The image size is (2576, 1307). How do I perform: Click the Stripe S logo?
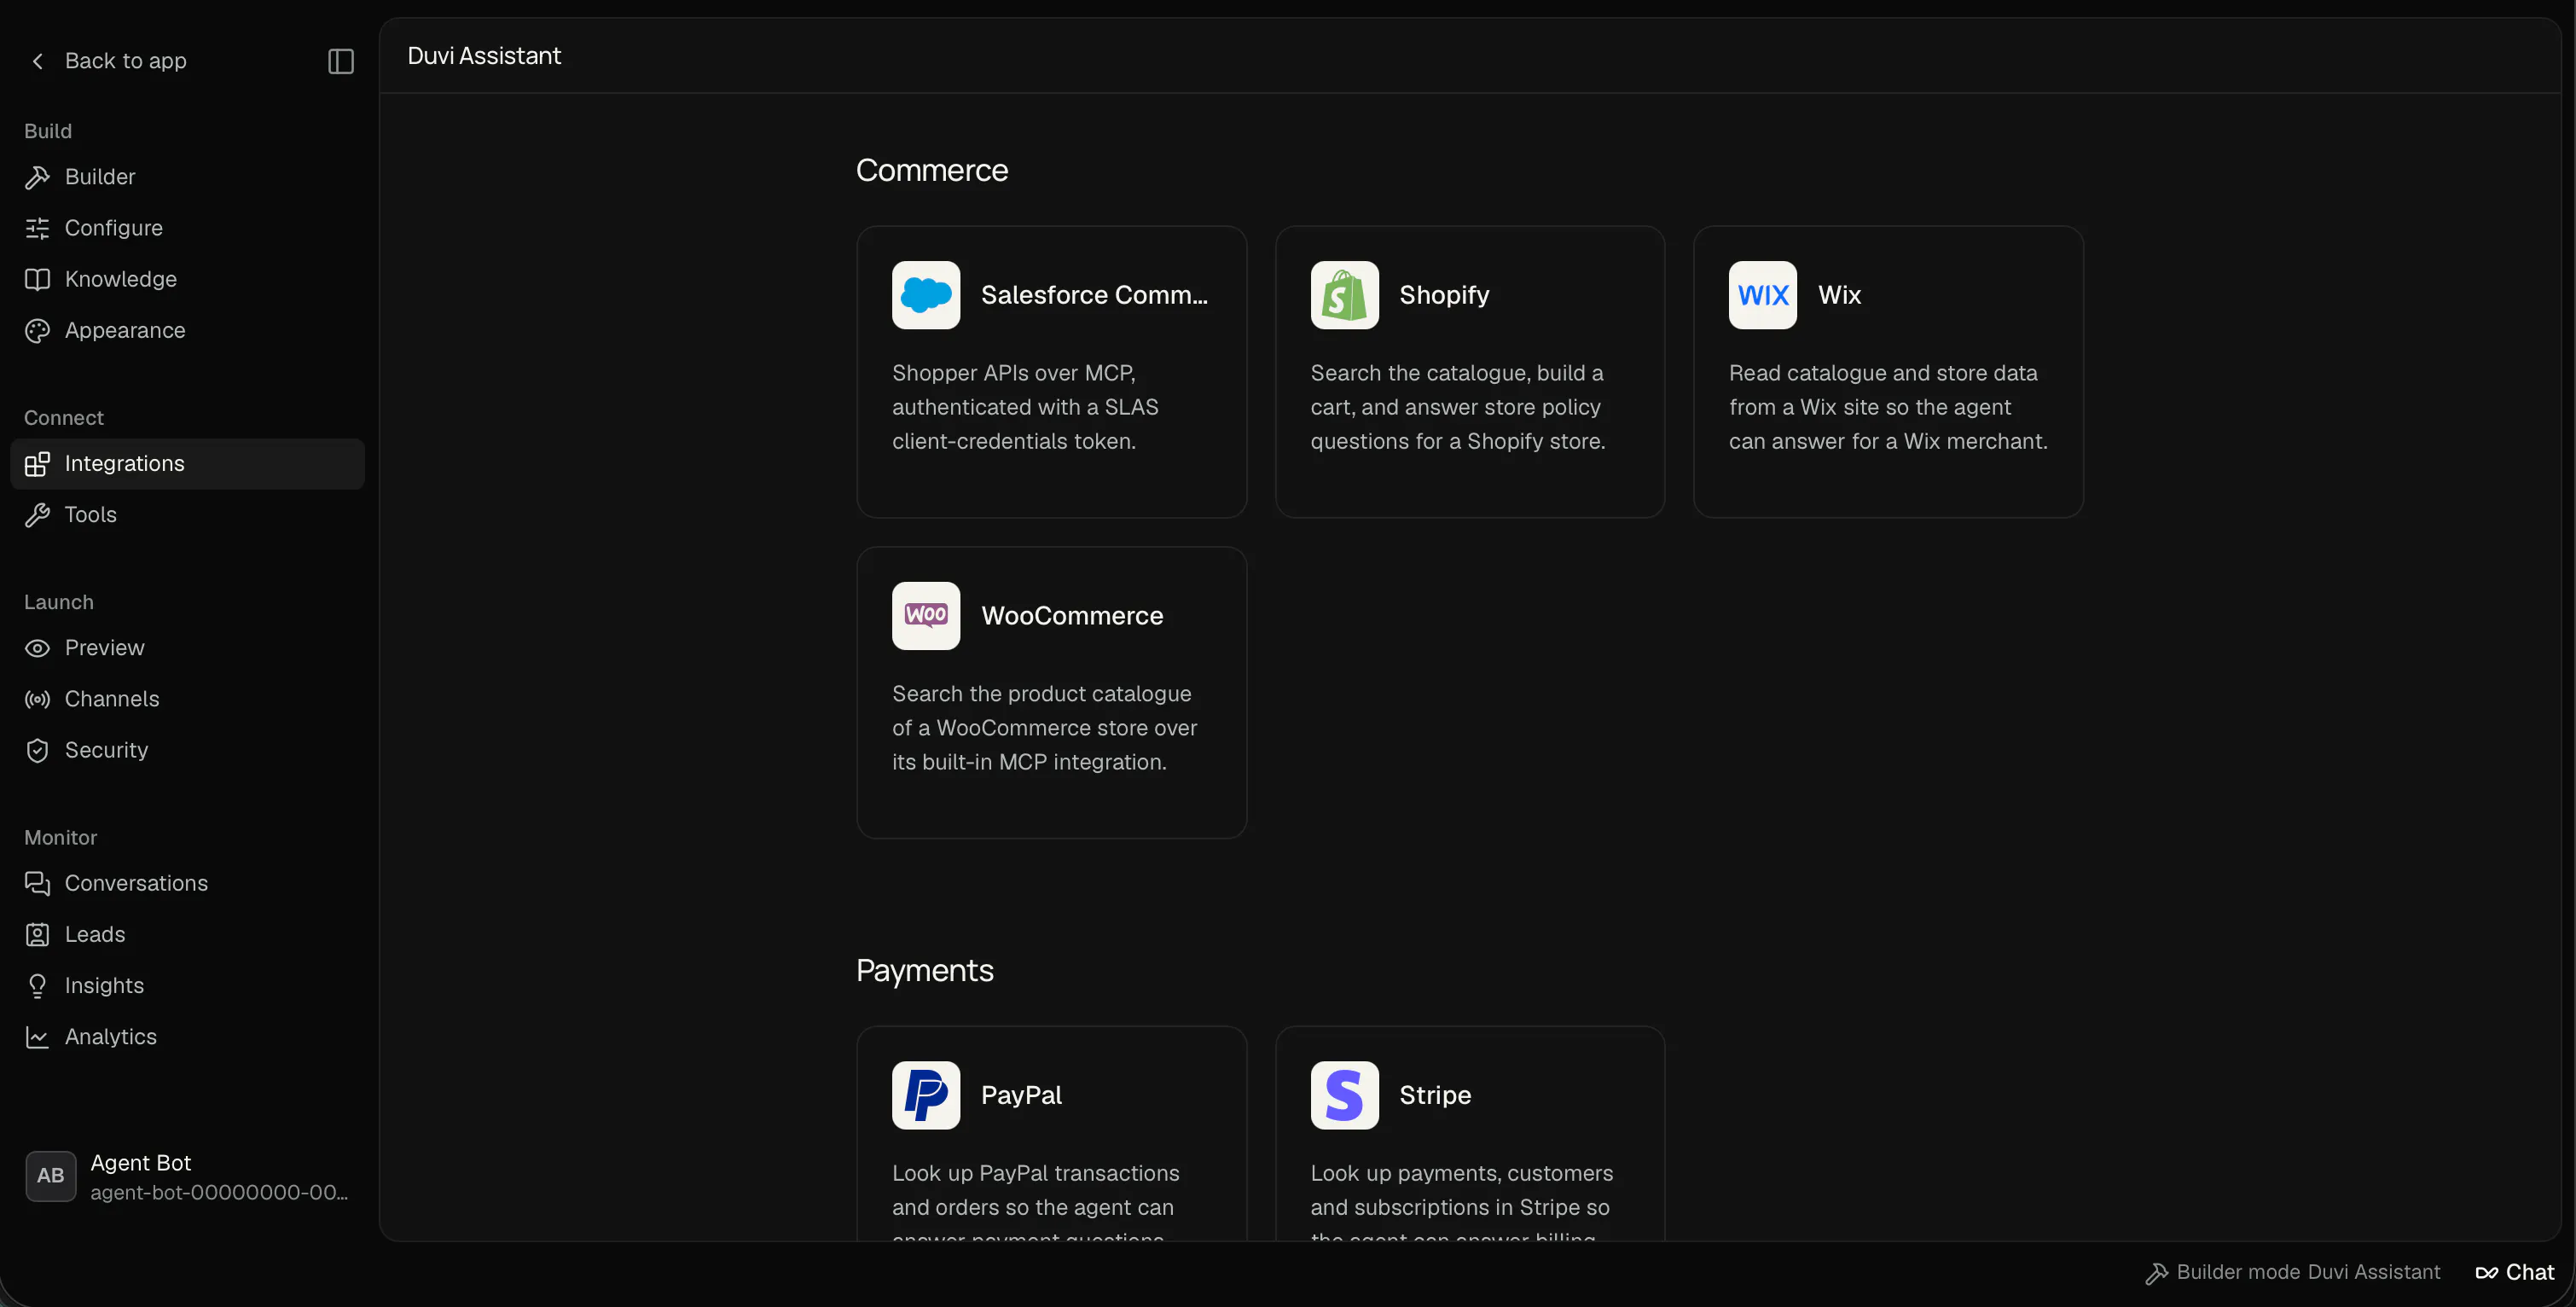pos(1344,1095)
